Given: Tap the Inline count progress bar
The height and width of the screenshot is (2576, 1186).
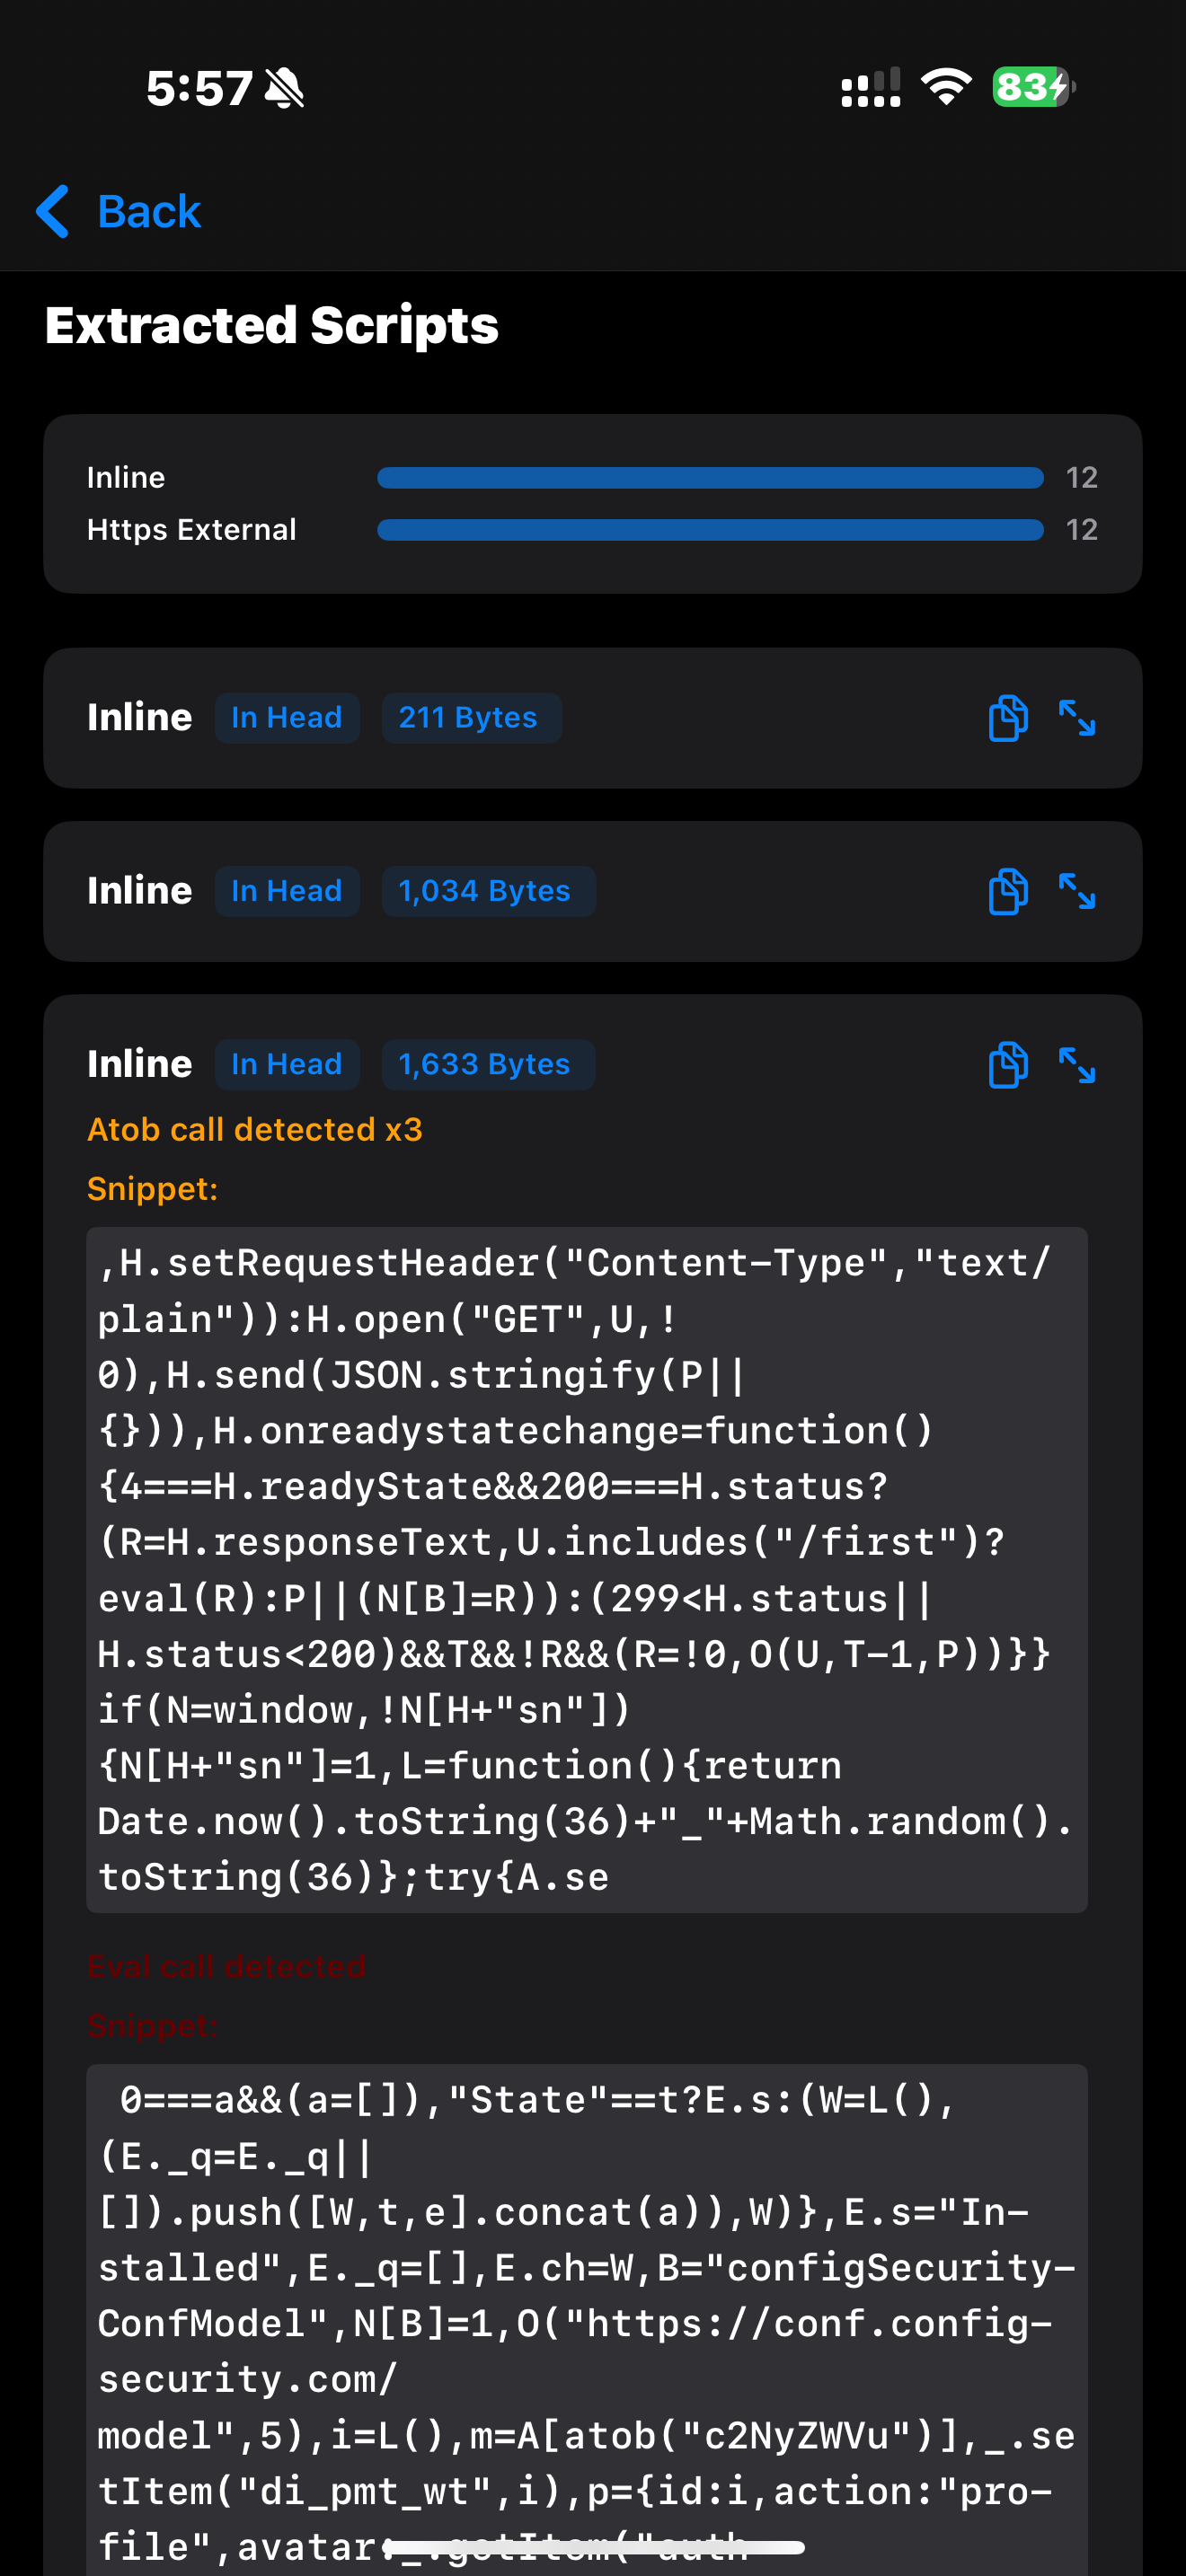Looking at the screenshot, I should 710,478.
